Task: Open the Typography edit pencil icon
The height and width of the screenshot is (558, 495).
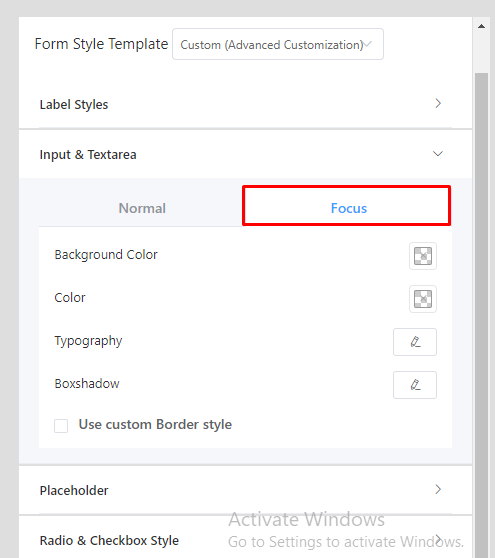Action: [415, 342]
